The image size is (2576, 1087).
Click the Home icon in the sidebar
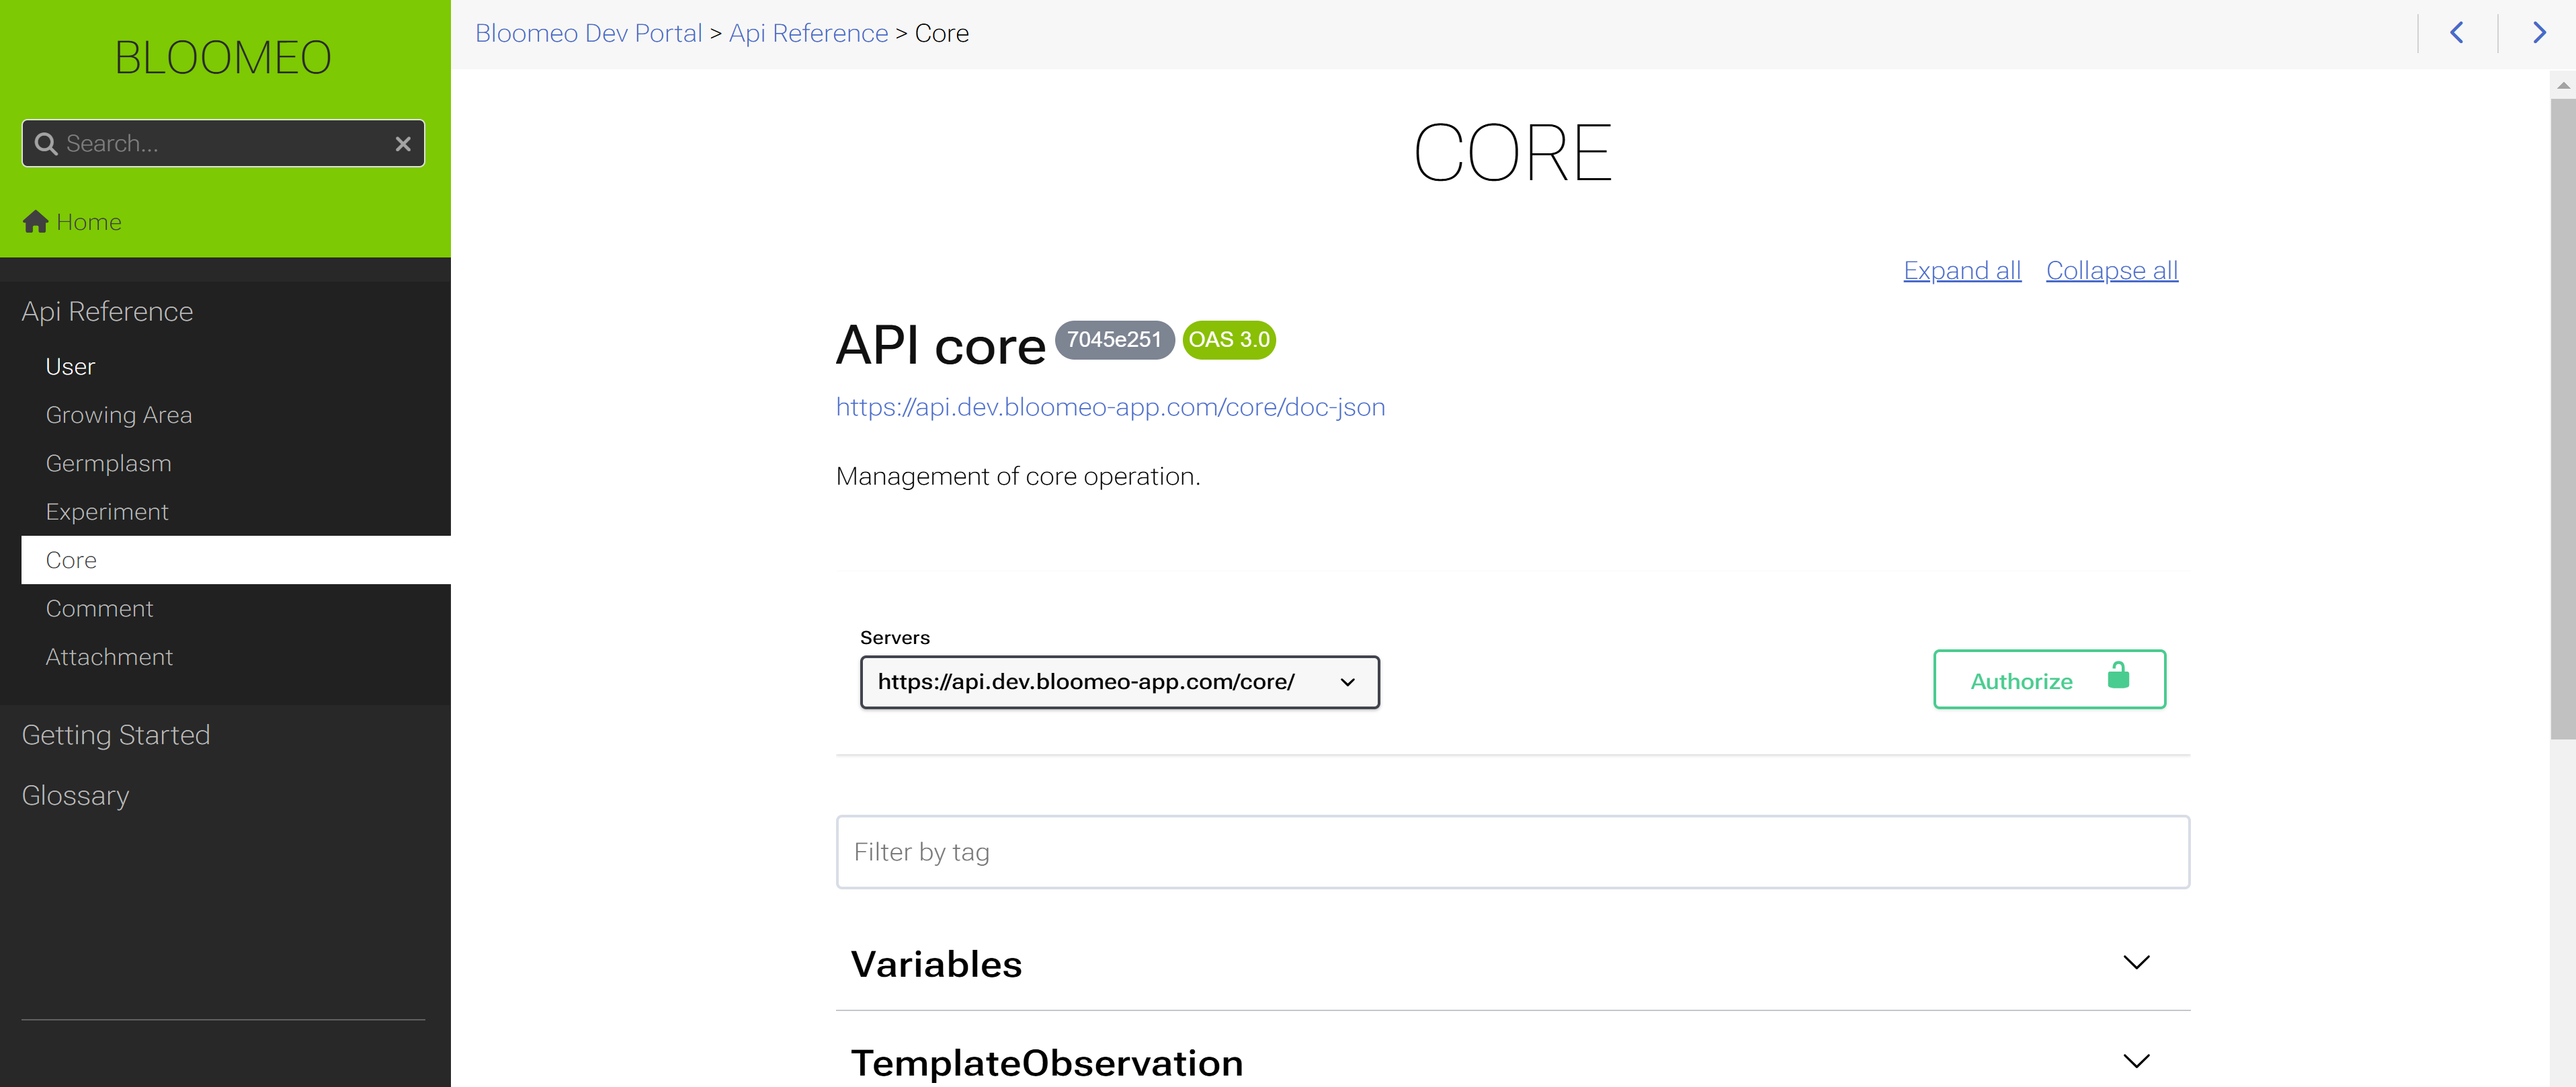(35, 221)
